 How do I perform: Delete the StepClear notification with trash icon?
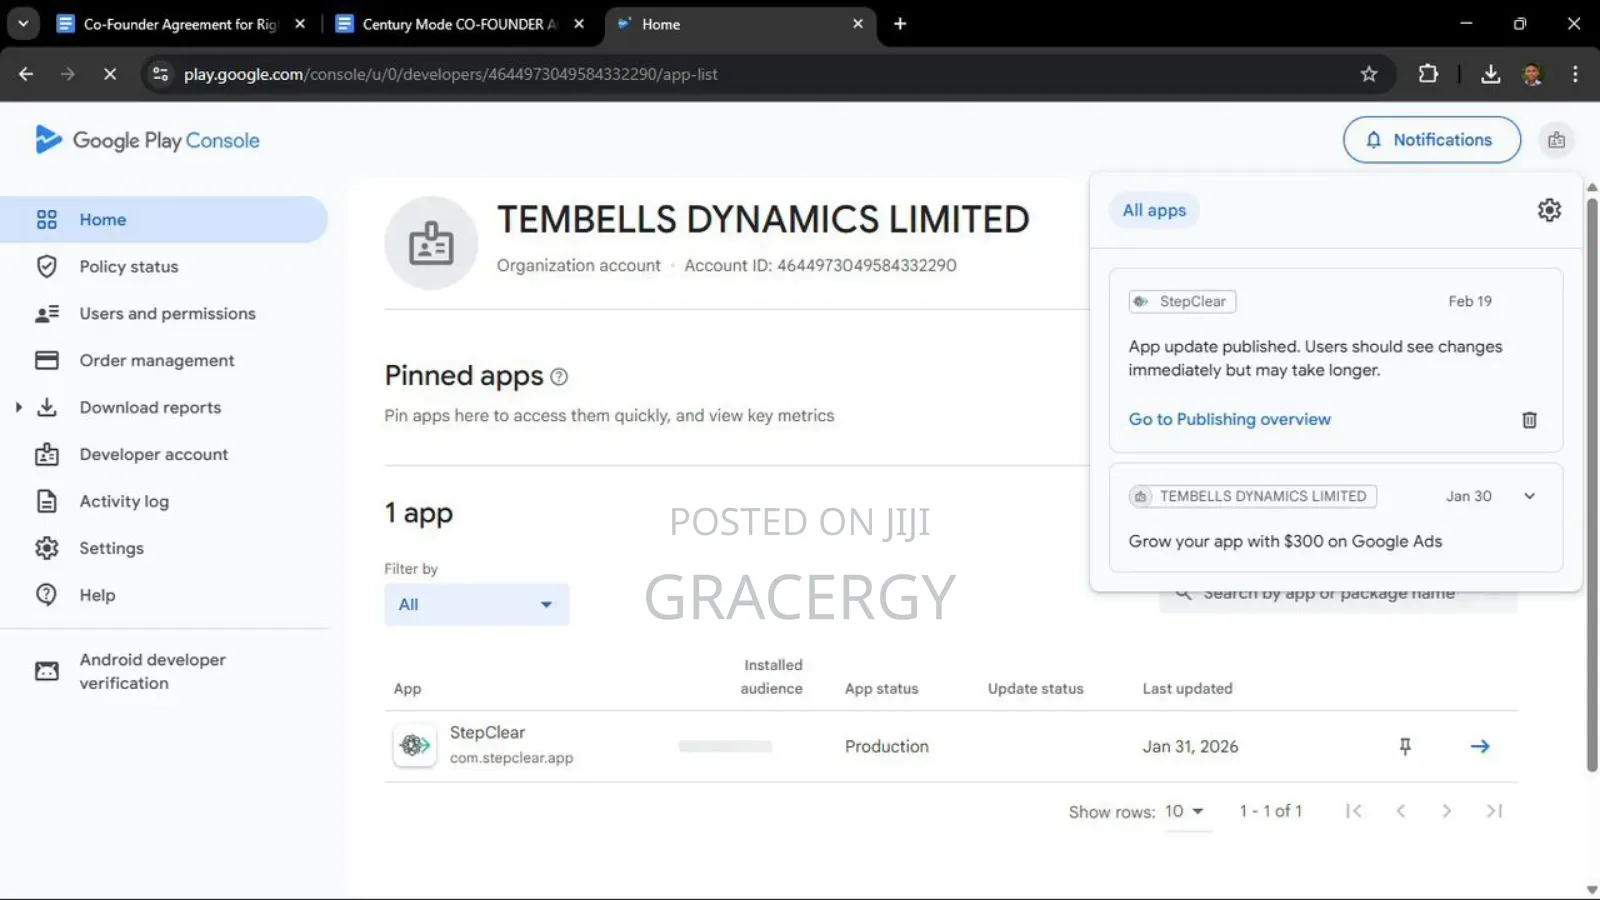1529,420
